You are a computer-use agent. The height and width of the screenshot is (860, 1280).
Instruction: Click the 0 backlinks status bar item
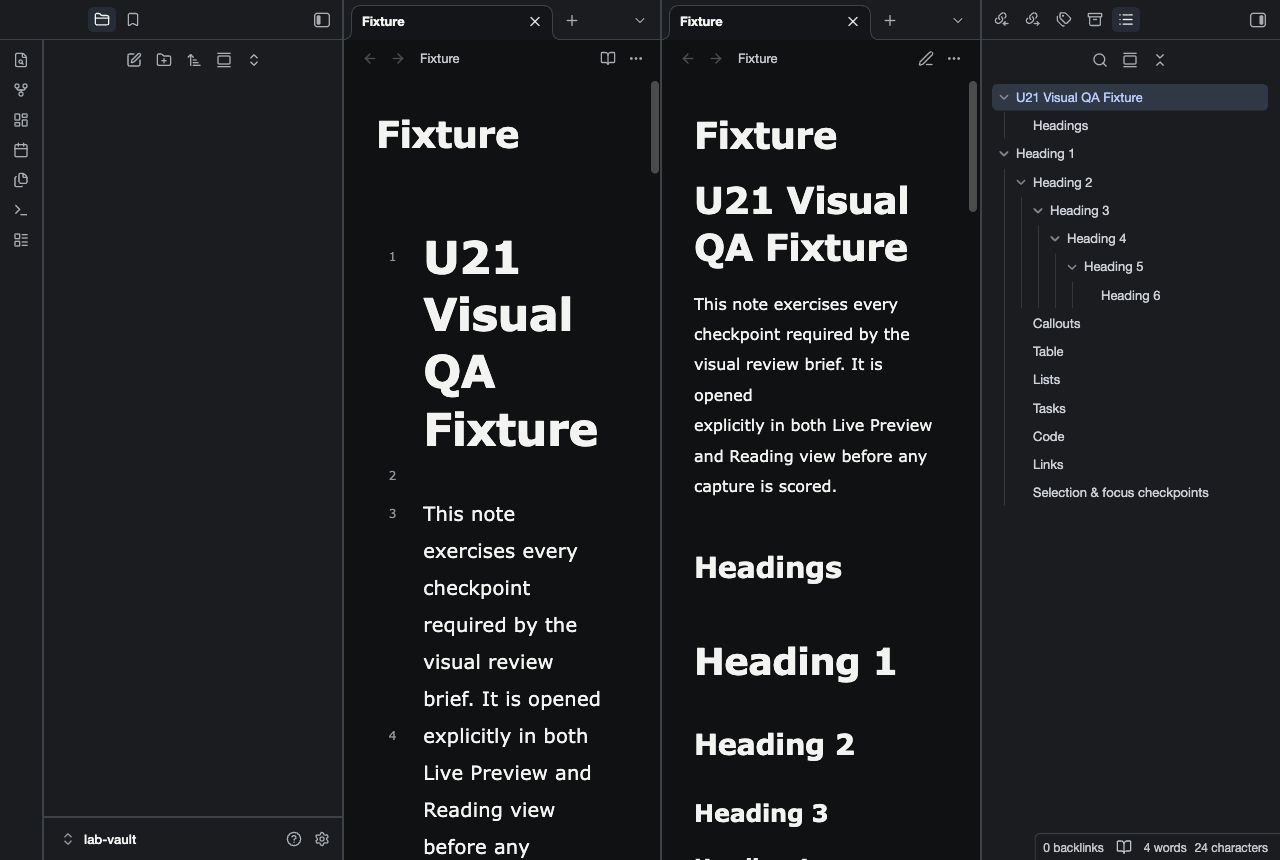1073,847
